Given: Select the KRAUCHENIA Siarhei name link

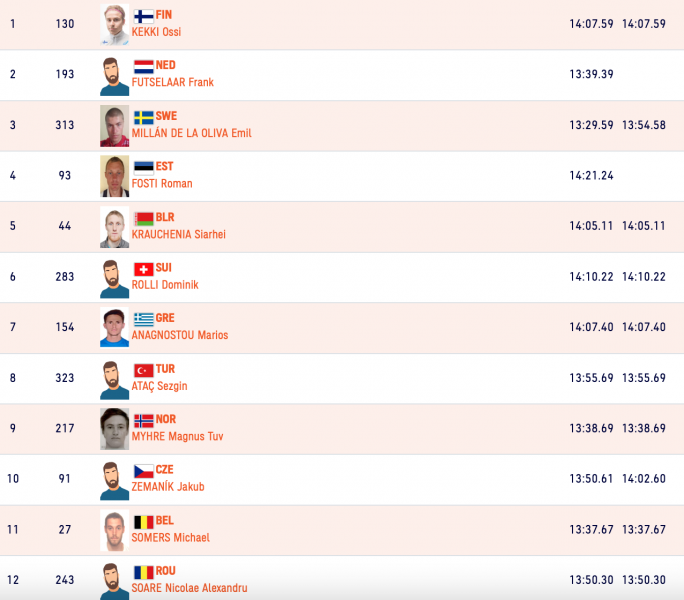Looking at the screenshot, I should (x=178, y=234).
